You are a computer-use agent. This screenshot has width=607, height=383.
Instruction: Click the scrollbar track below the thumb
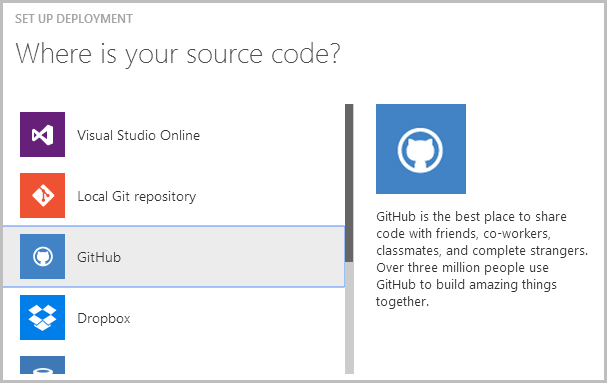tap(349, 318)
